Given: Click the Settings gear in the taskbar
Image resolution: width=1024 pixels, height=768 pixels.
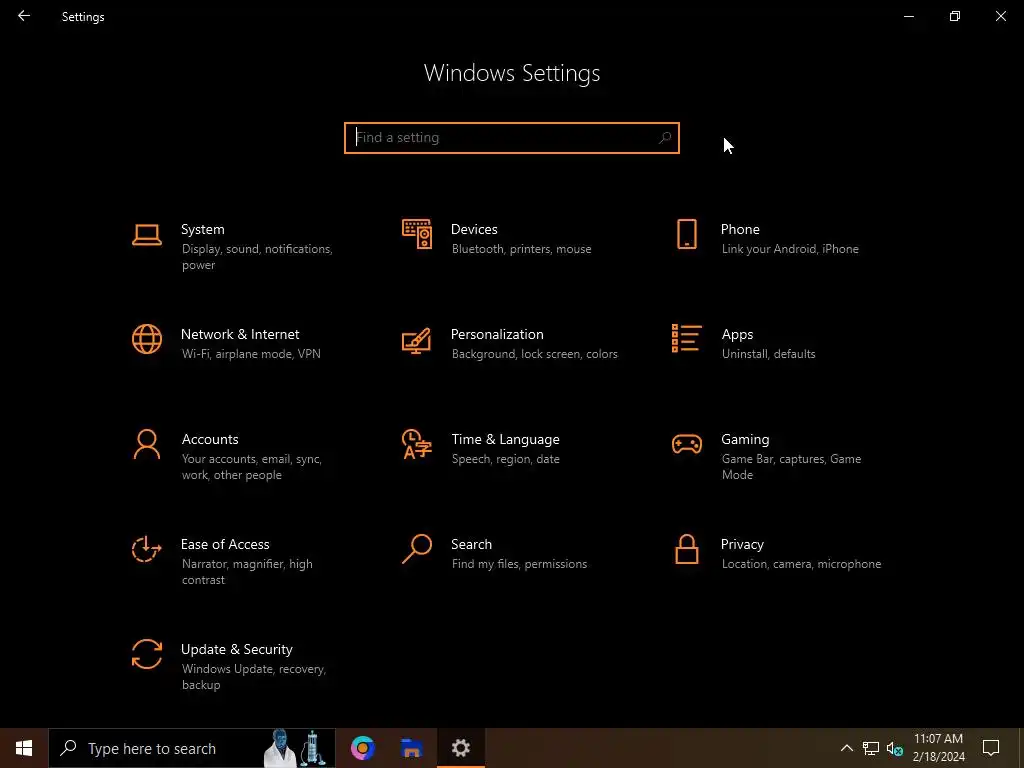Looking at the screenshot, I should 461,748.
